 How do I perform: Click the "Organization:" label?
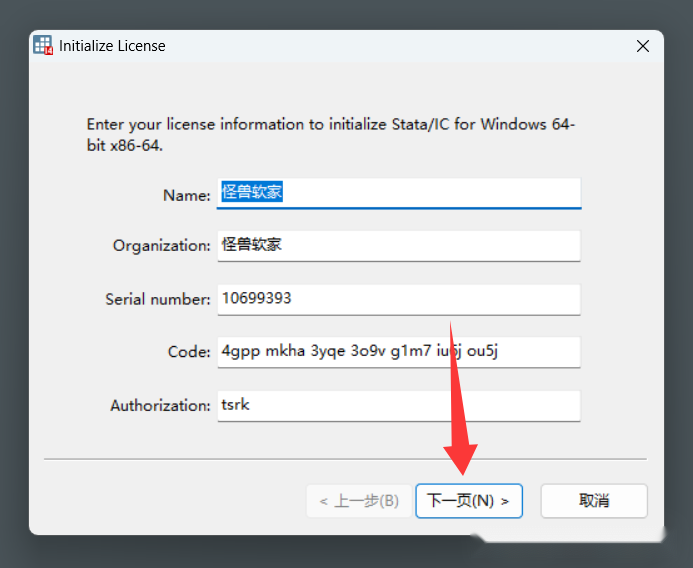pyautogui.click(x=162, y=246)
